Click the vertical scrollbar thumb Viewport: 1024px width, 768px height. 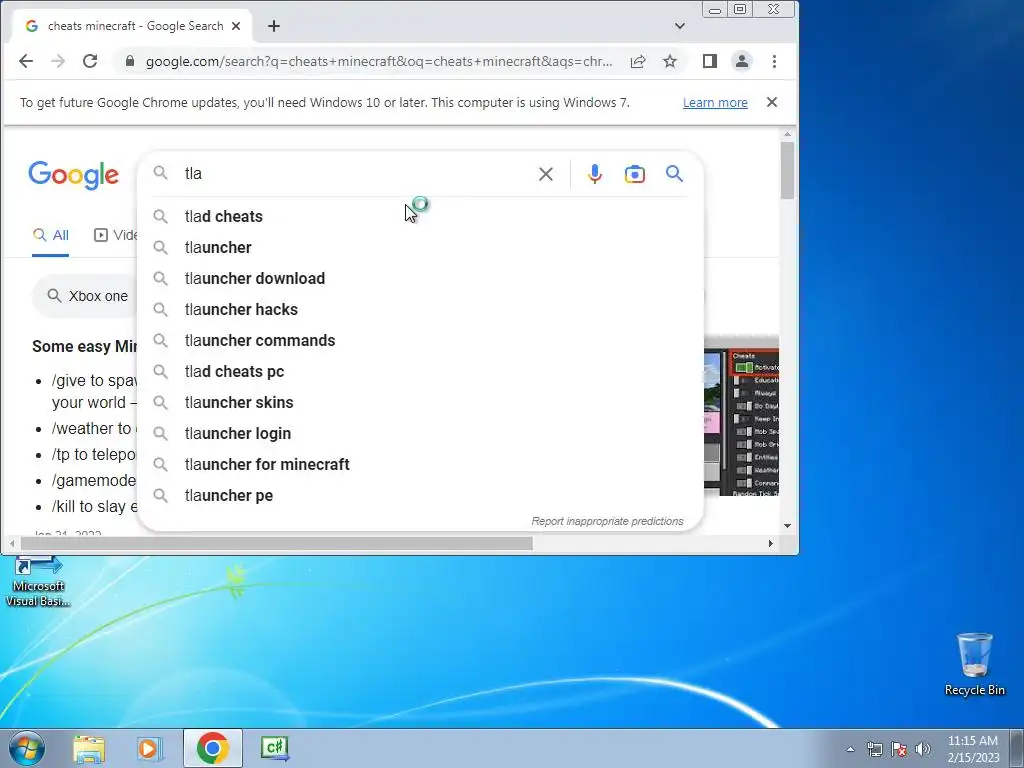click(x=788, y=170)
